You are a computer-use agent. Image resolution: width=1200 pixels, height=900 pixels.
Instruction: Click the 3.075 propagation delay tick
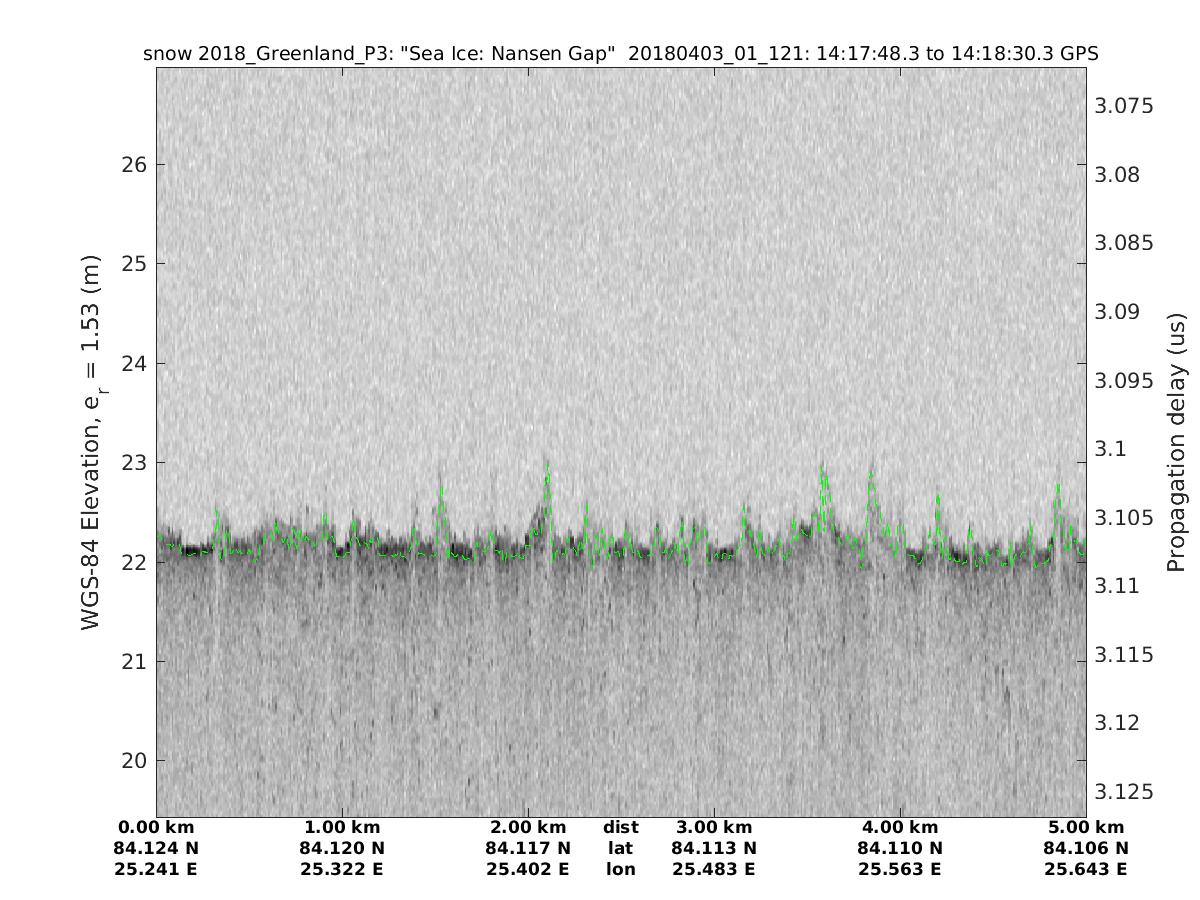coord(1126,106)
